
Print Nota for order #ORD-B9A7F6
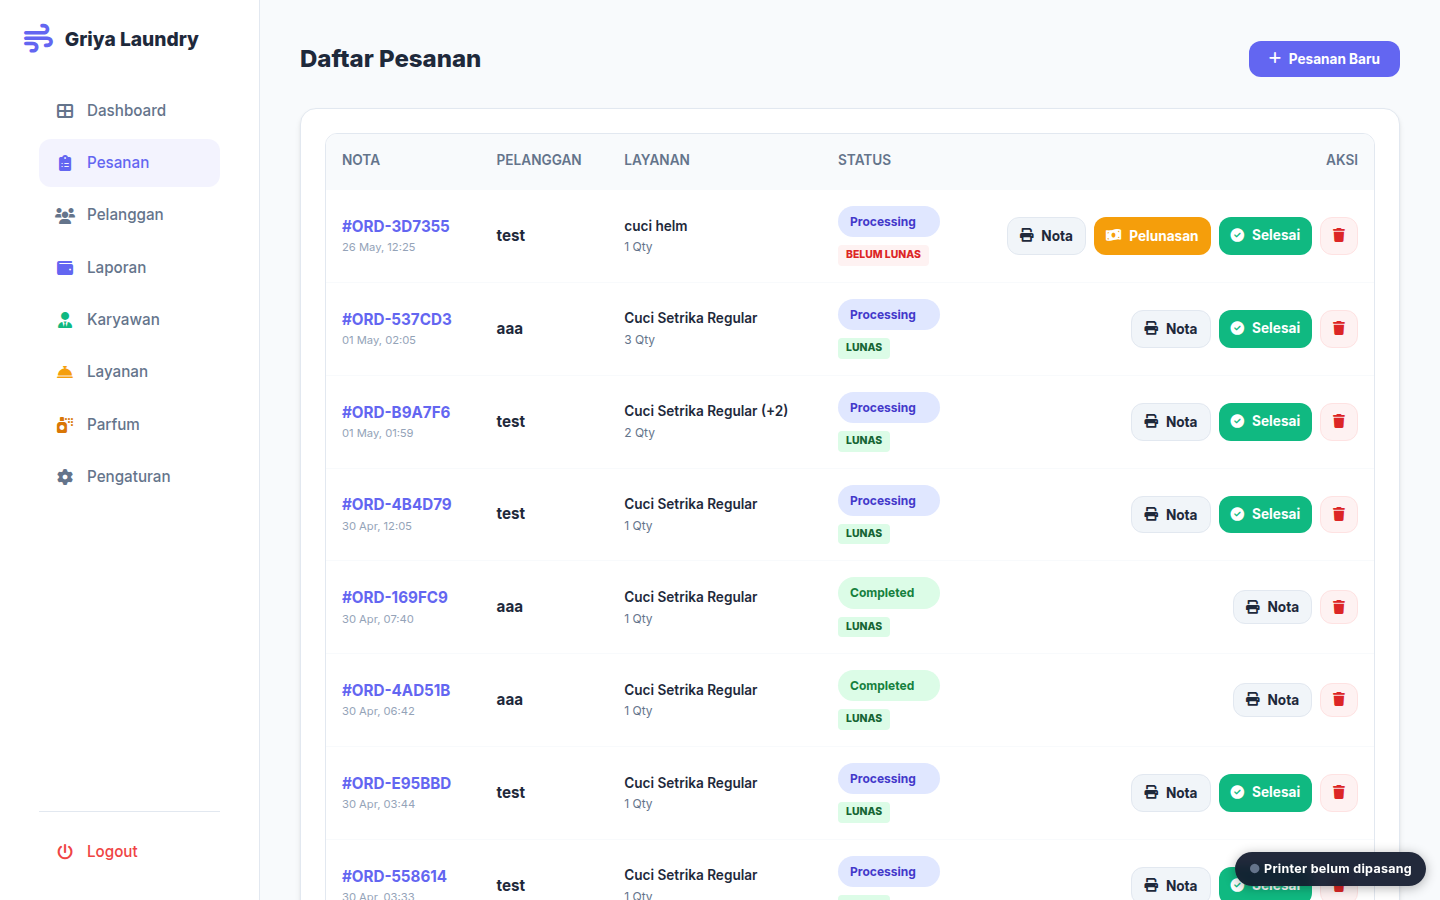(1171, 422)
